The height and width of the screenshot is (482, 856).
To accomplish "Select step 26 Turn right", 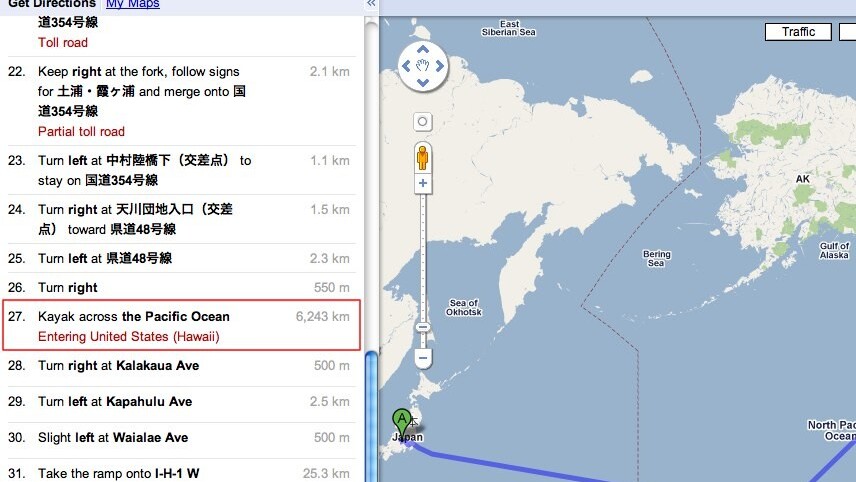I will [x=181, y=287].
